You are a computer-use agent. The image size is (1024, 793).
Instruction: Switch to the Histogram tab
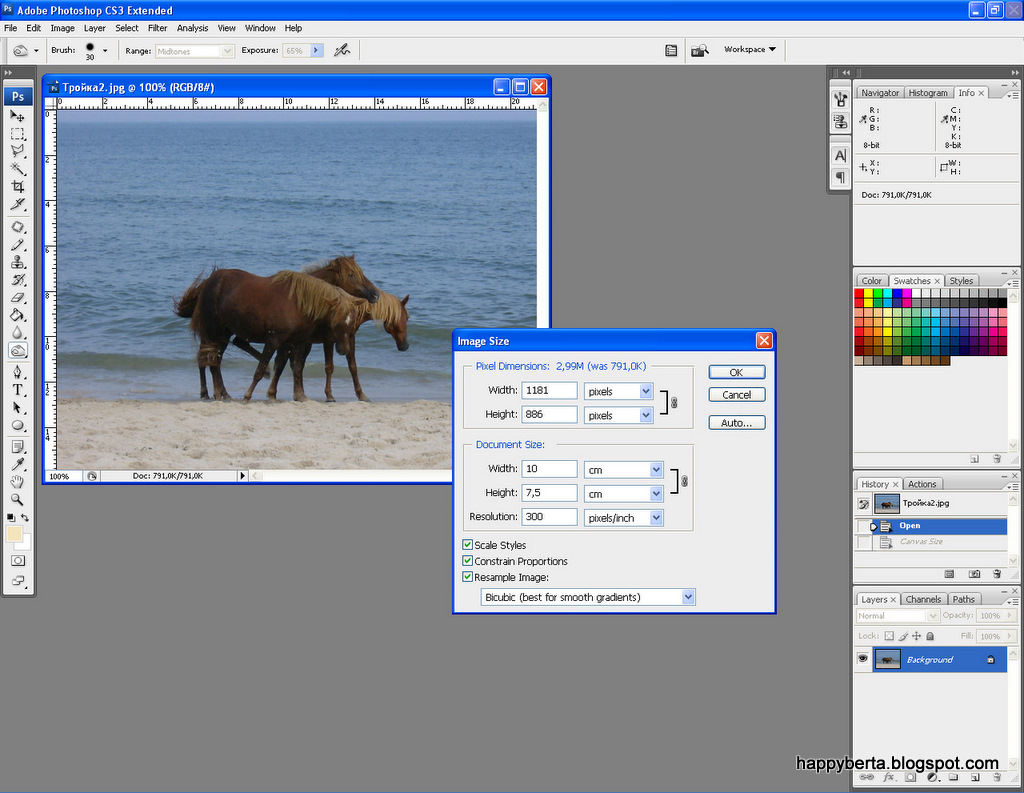coord(928,93)
